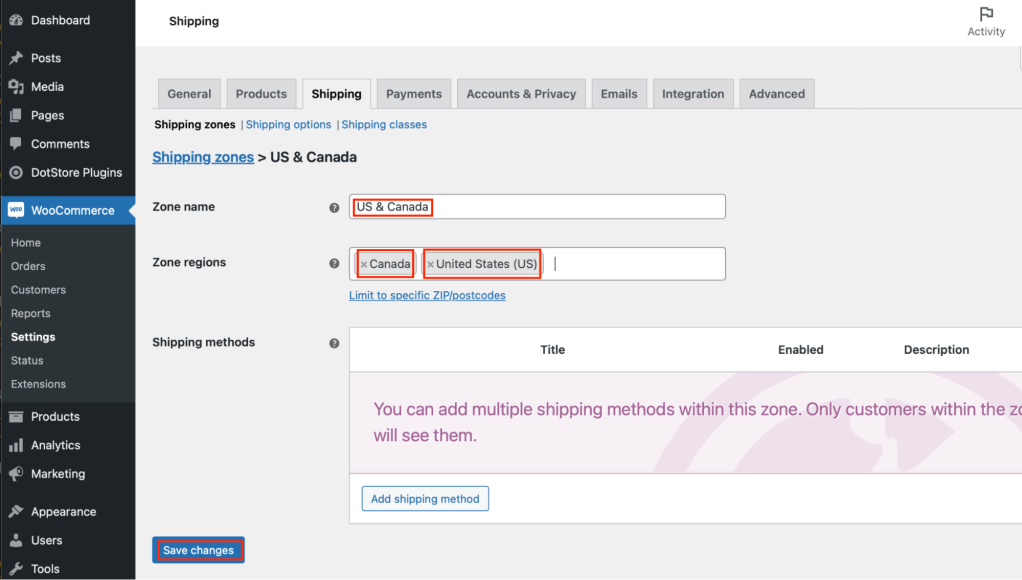Click the Save changes button

[198, 549]
